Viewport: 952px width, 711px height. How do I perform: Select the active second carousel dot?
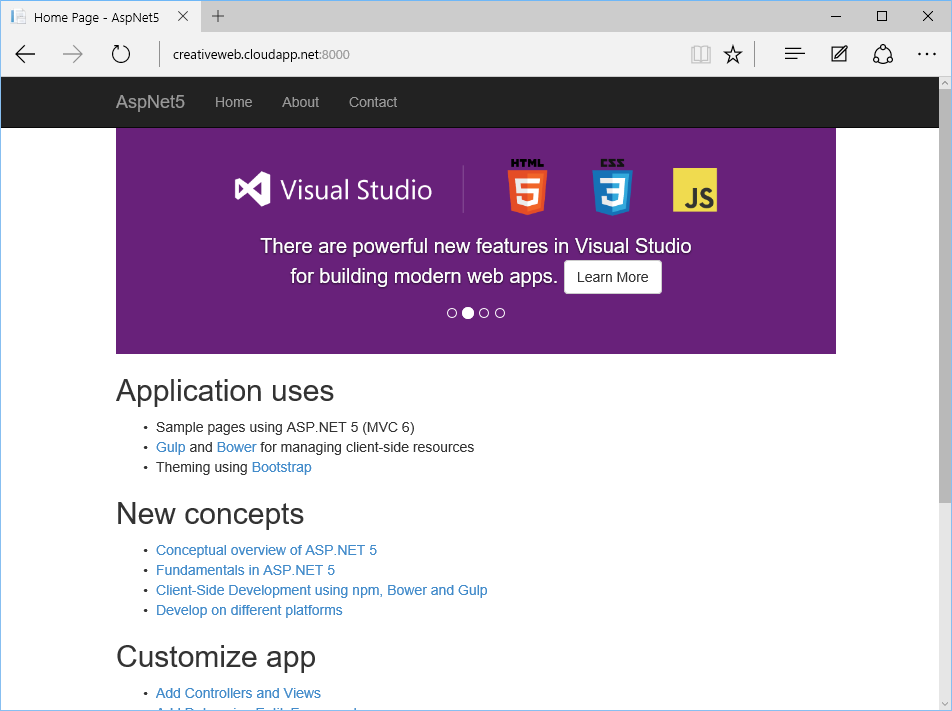[x=468, y=313]
